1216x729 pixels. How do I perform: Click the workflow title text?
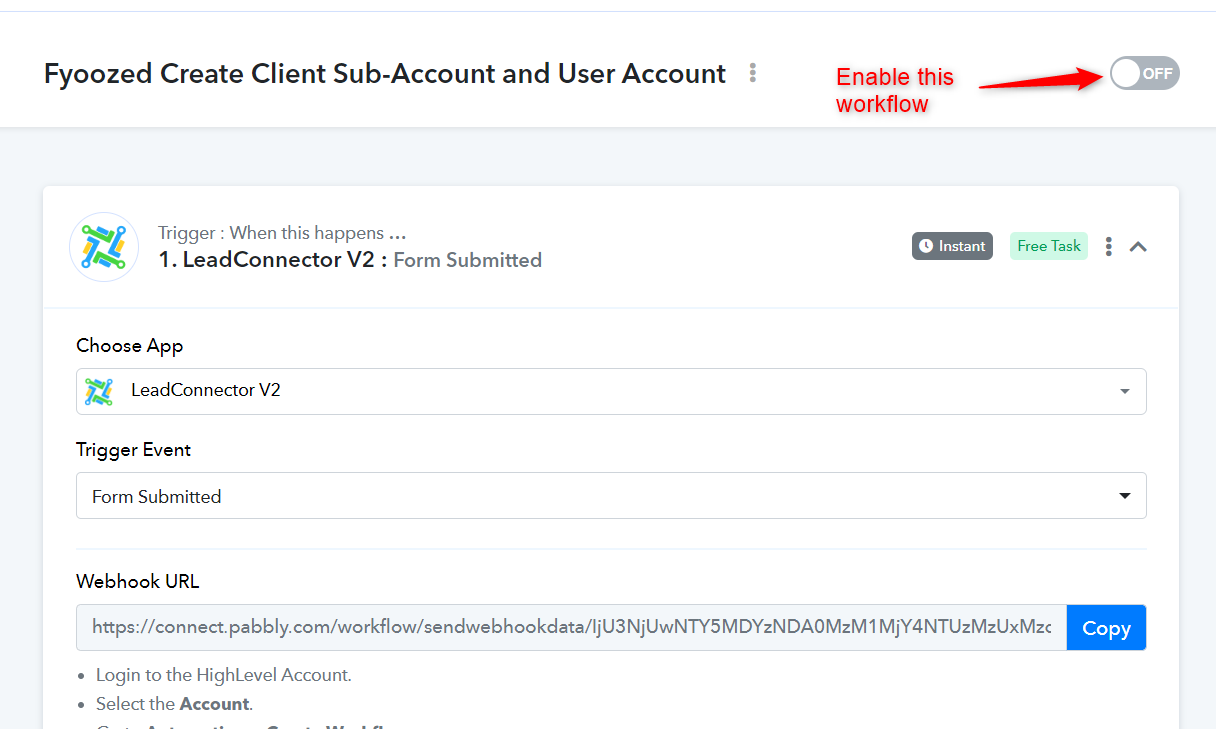pos(385,73)
